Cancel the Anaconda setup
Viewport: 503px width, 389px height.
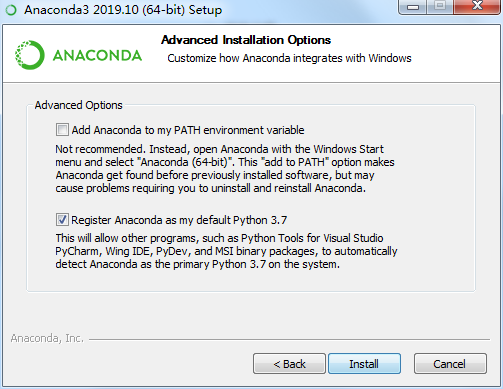point(450,364)
